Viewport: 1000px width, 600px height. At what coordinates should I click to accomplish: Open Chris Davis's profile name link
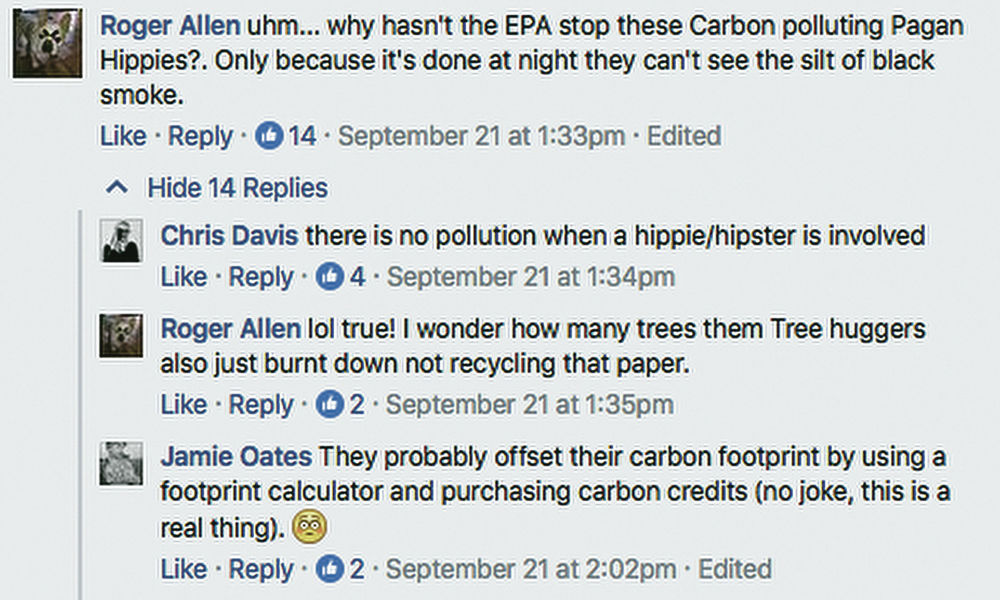point(229,236)
